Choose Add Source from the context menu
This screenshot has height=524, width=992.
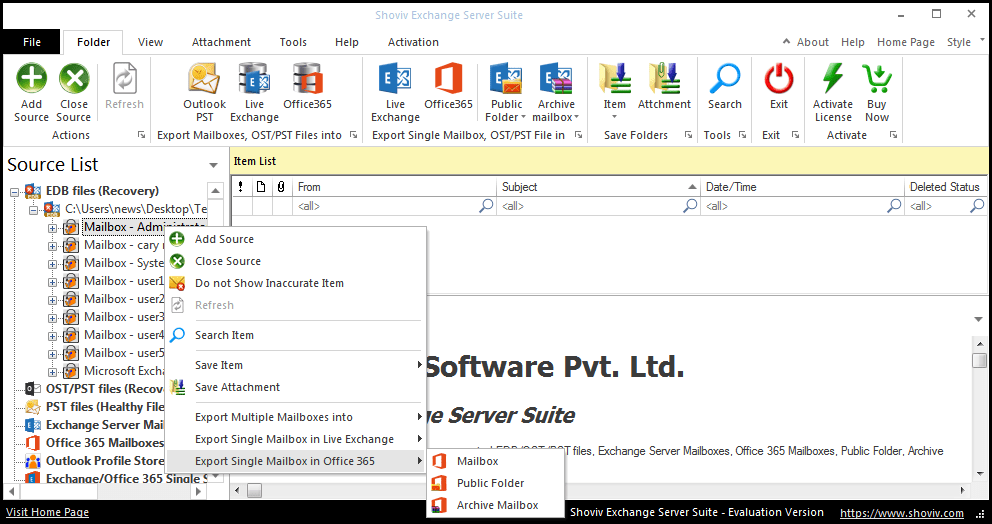295,239
